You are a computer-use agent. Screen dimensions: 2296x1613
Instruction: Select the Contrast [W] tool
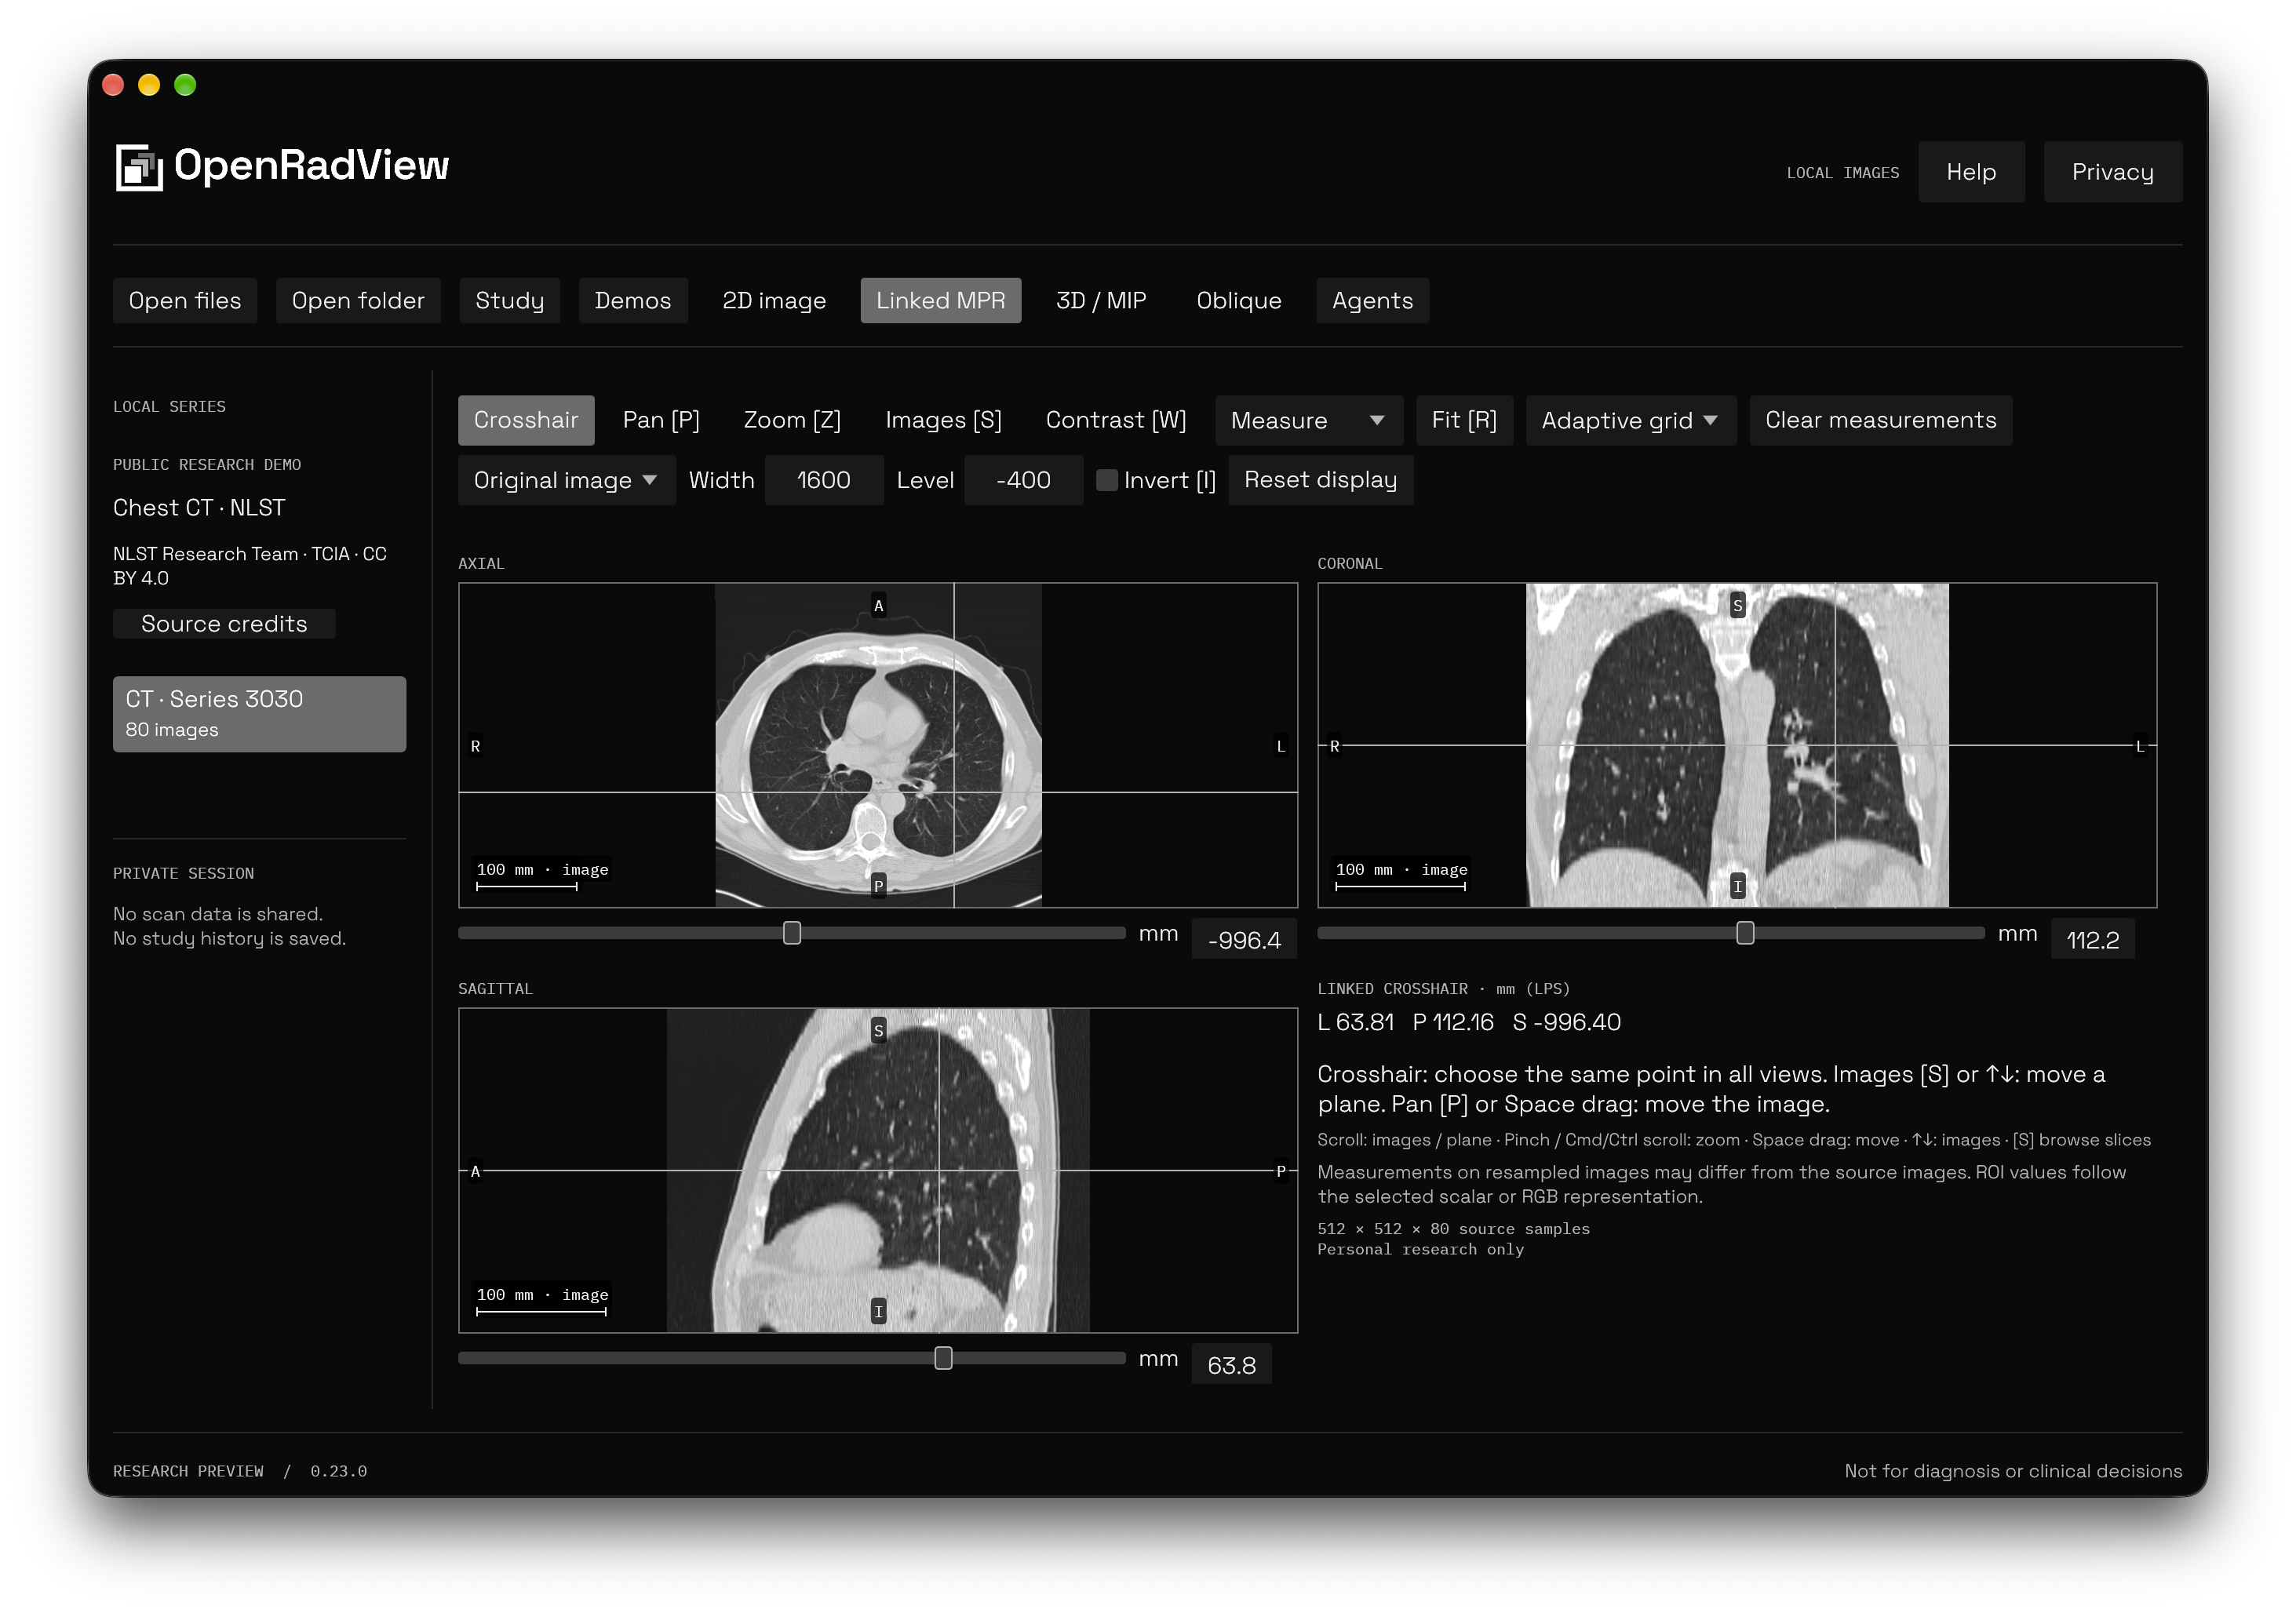click(x=1116, y=420)
